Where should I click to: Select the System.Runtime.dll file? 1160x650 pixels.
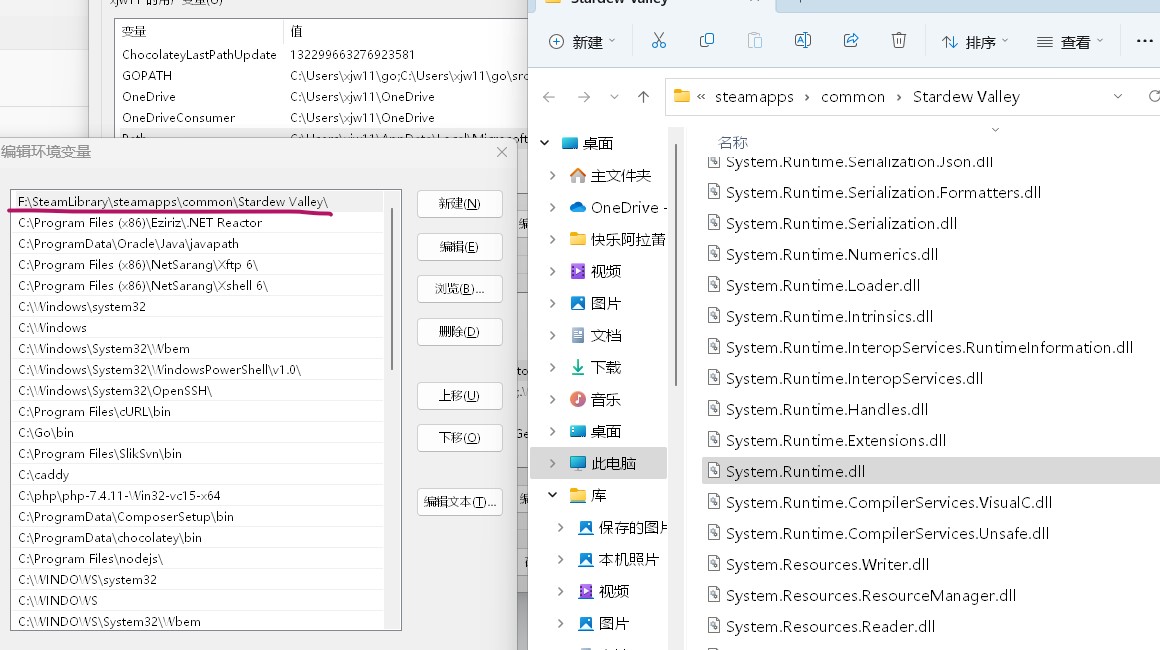coord(800,471)
